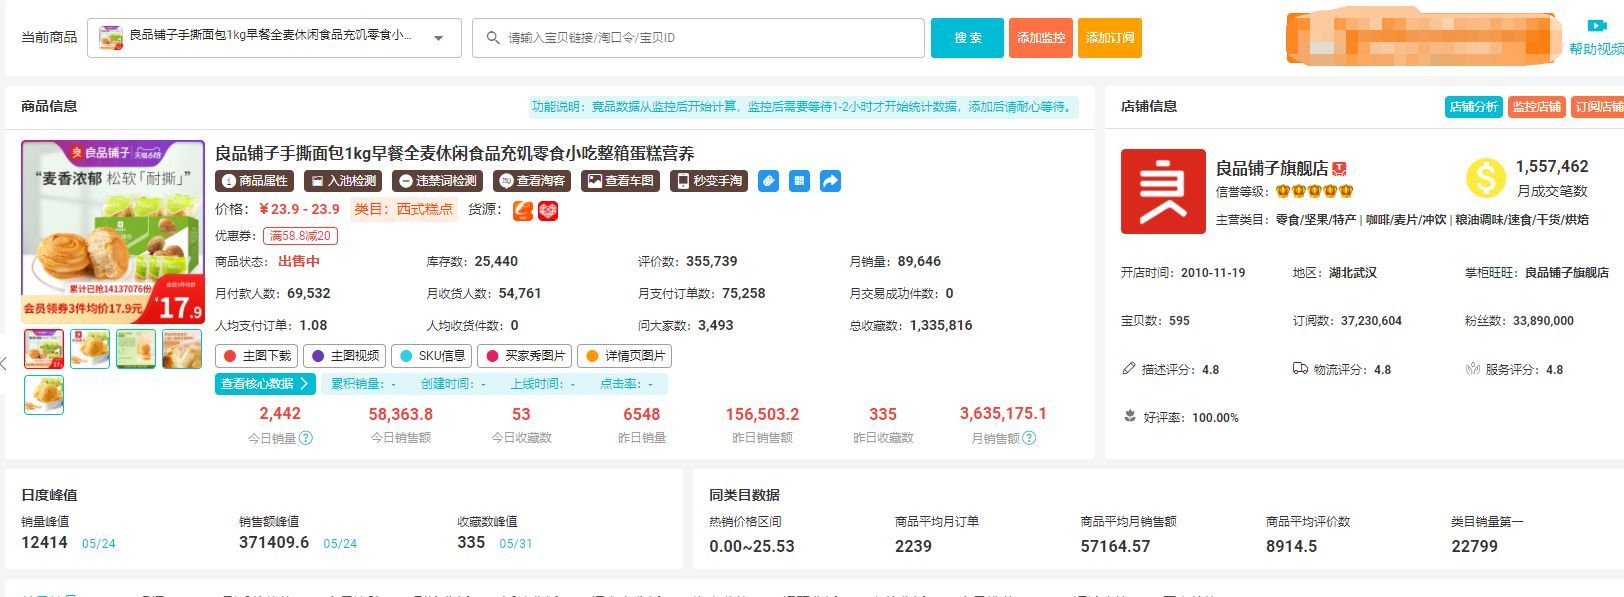Click the 类目：西式糕点 category tag
The height and width of the screenshot is (597, 1624).
coord(403,209)
